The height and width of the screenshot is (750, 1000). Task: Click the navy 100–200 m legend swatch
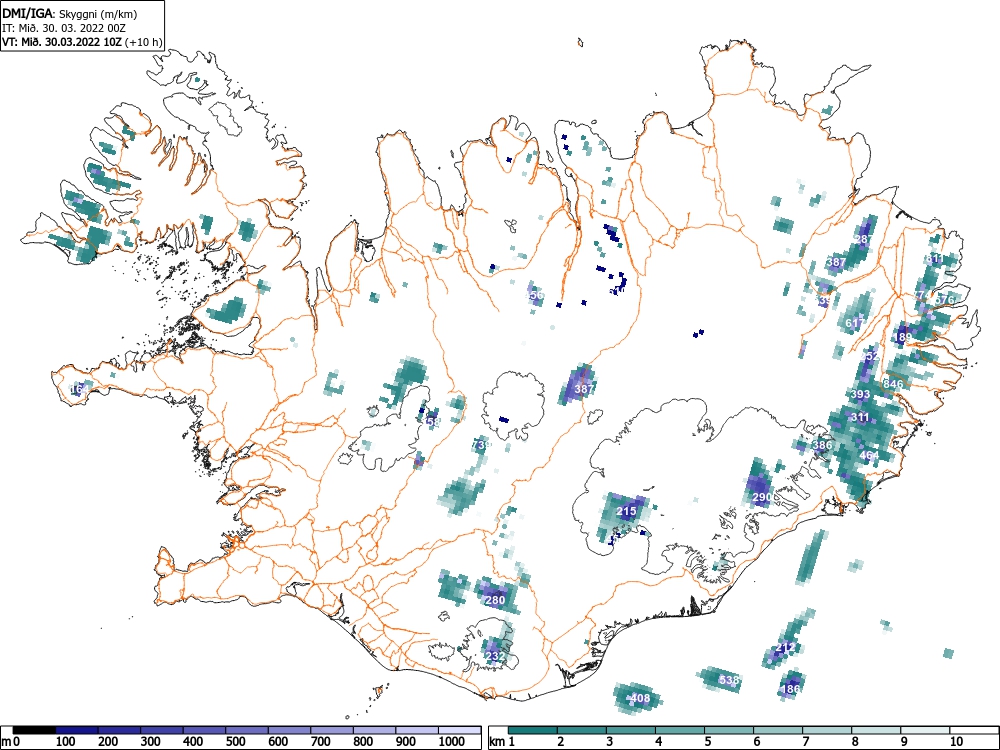pyautogui.click(x=77, y=730)
